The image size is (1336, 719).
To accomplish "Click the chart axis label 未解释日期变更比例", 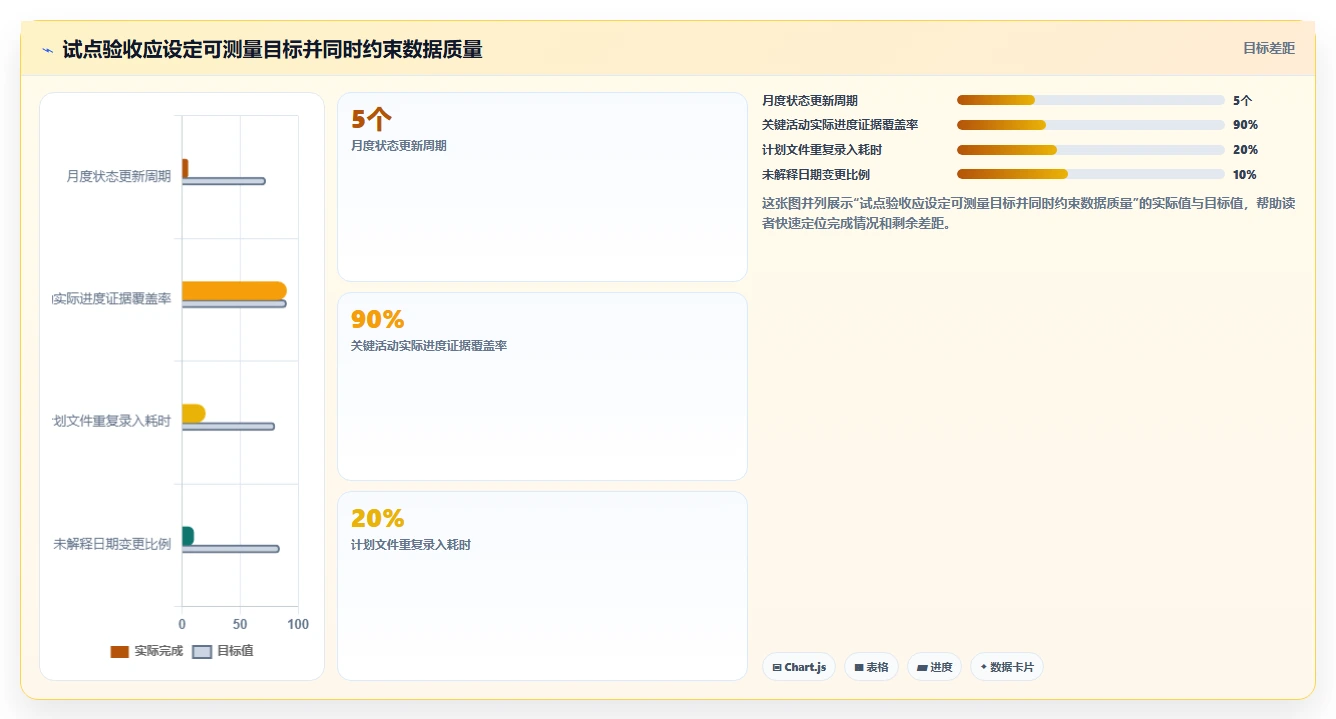I will [x=112, y=544].
